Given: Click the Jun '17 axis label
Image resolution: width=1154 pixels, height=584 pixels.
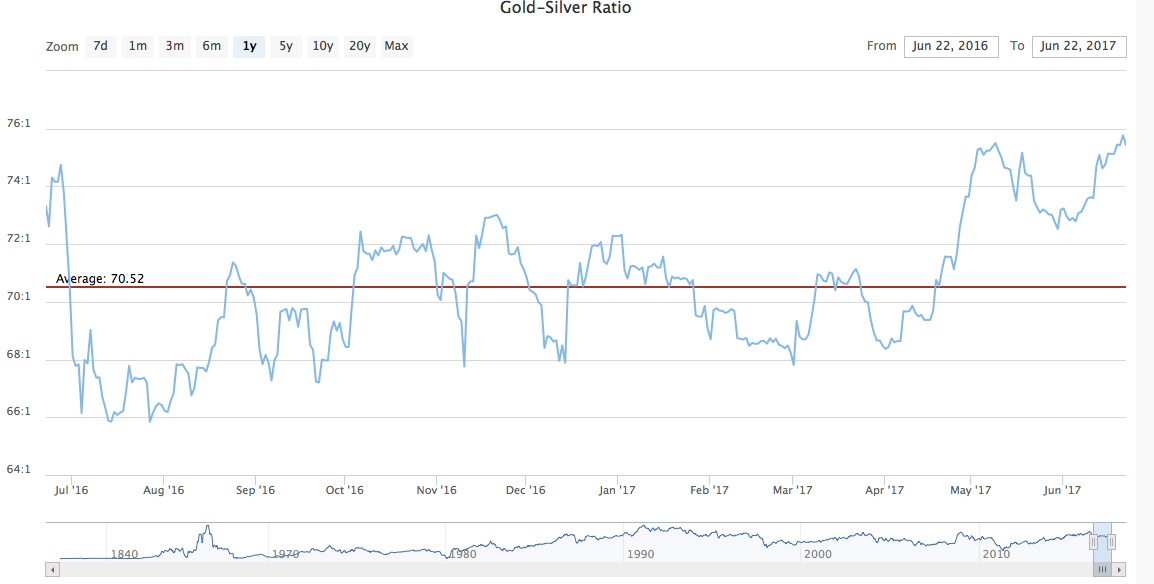Looking at the screenshot, I should coord(1062,490).
